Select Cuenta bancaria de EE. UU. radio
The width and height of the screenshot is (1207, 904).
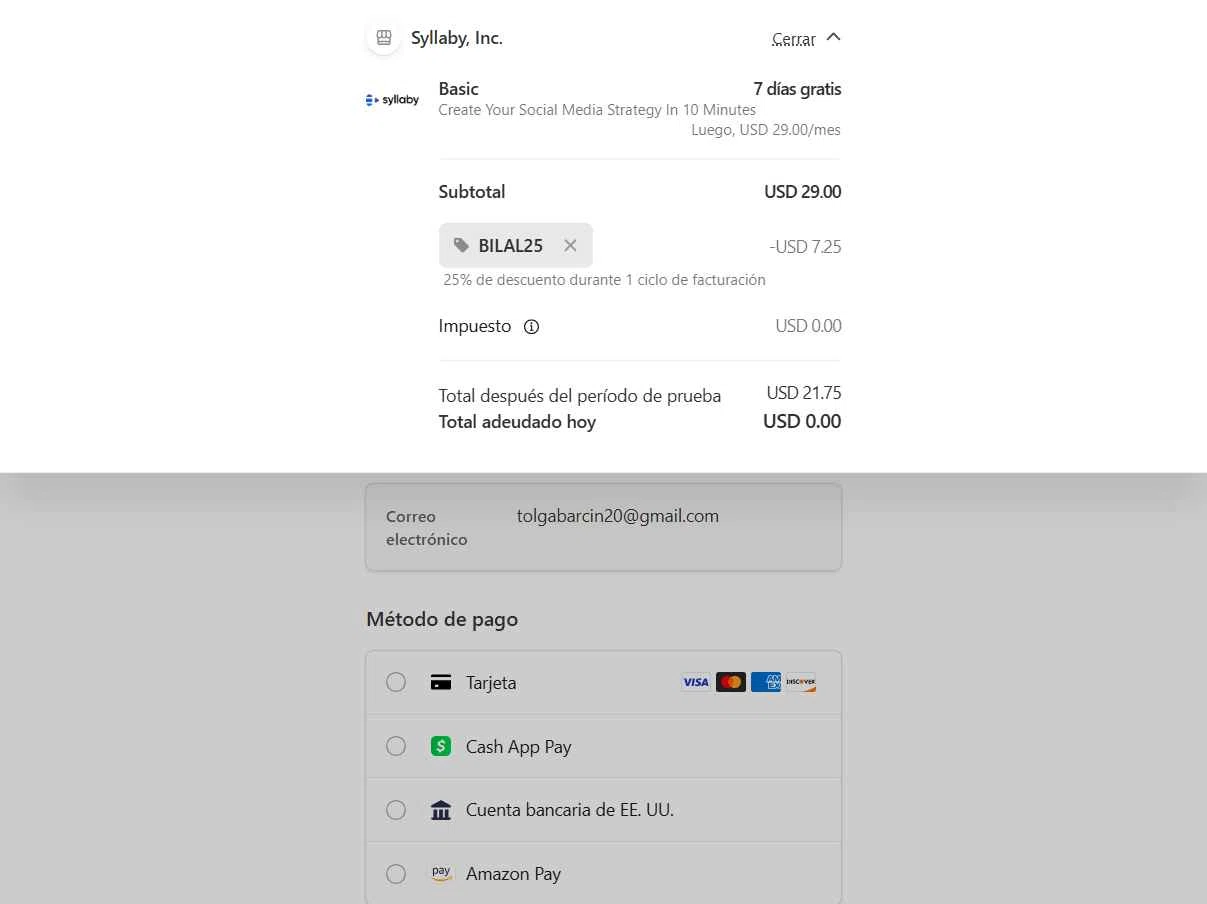(x=396, y=810)
